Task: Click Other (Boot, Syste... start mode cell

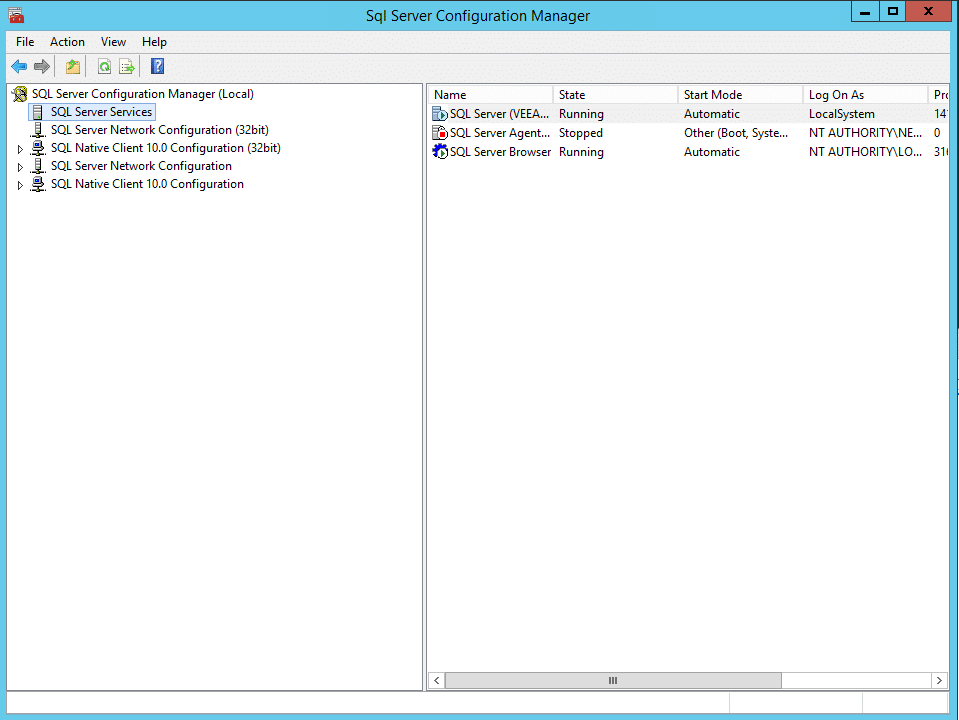Action: point(736,133)
